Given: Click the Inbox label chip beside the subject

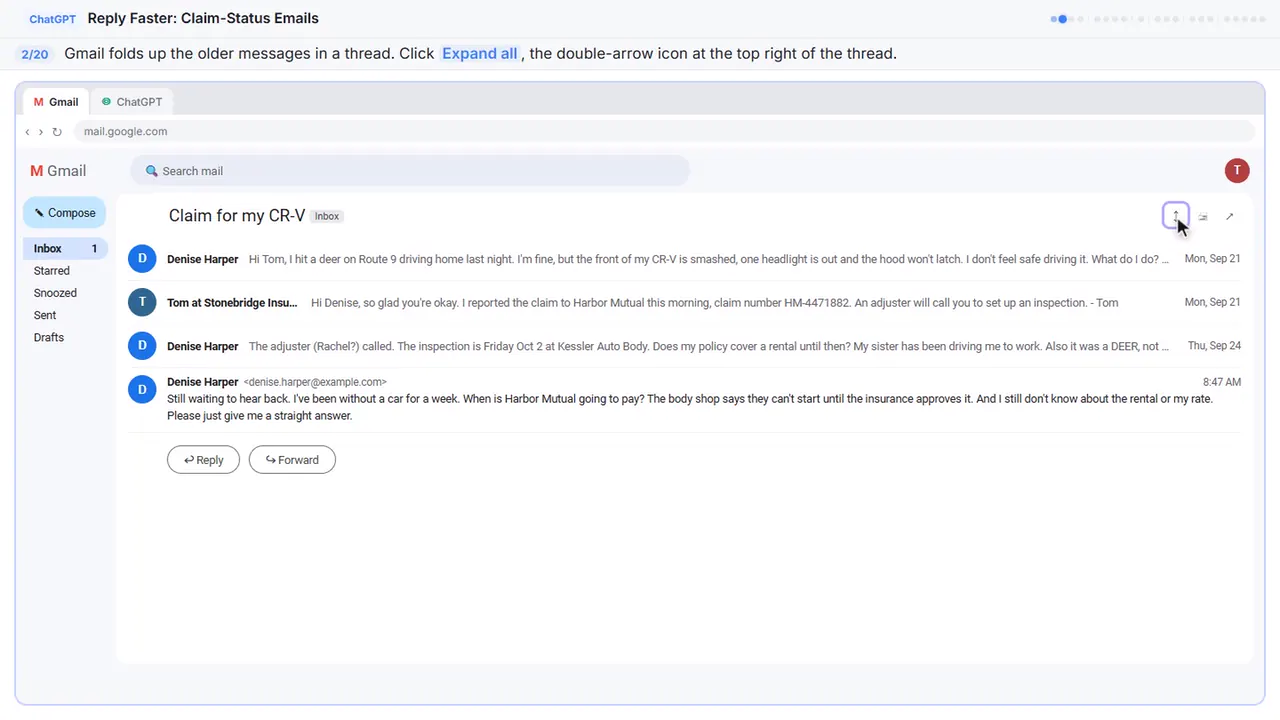Looking at the screenshot, I should [x=327, y=216].
